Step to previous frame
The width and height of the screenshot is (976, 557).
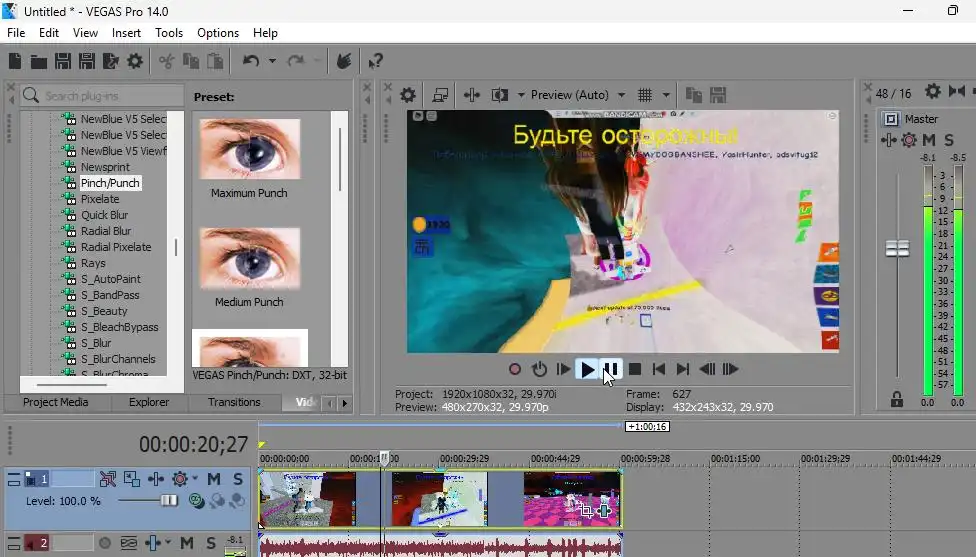pos(707,370)
